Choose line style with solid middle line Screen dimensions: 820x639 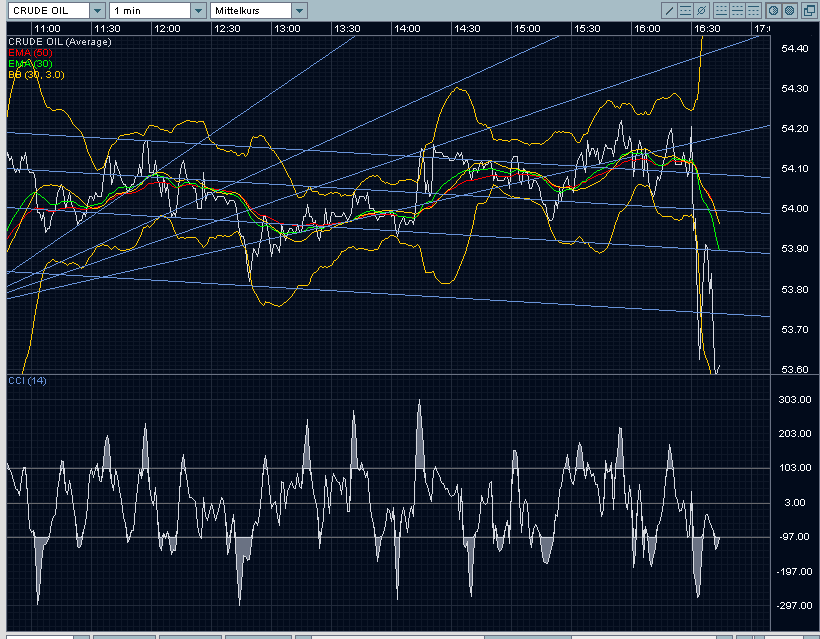(737, 10)
